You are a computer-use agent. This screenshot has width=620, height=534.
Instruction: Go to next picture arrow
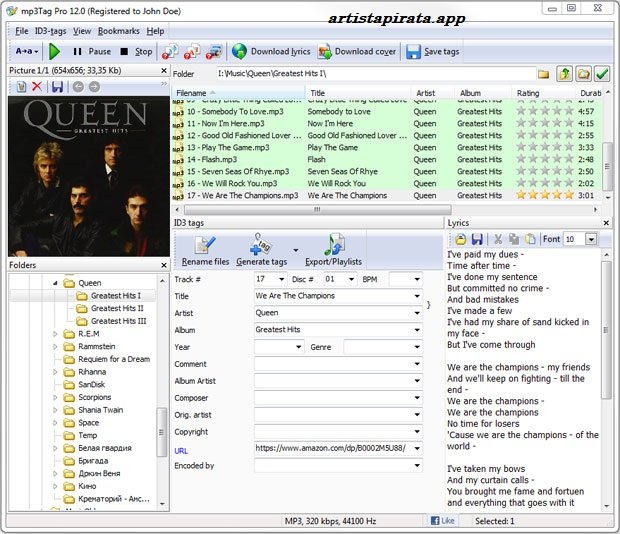(94, 87)
